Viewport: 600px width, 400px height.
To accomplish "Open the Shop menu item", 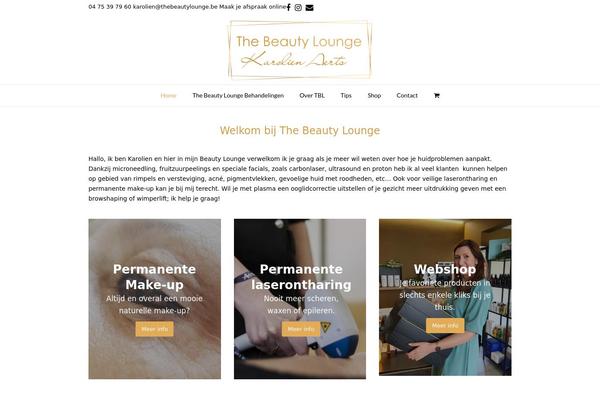I will [374, 96].
